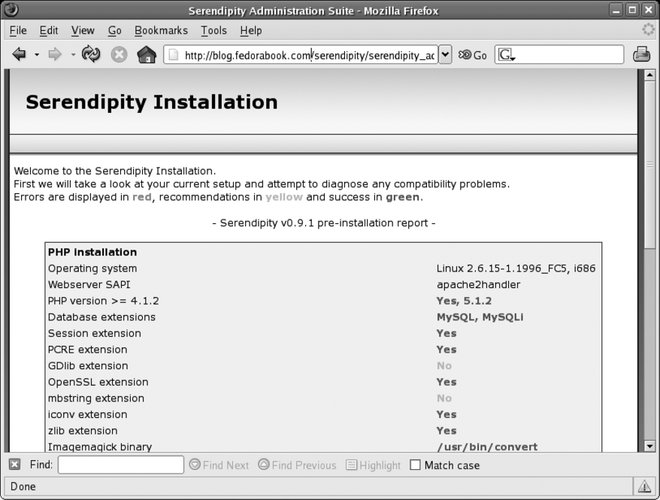Open the search engine selector dropdown
Viewport: 660px width, 500px height.
507,55
